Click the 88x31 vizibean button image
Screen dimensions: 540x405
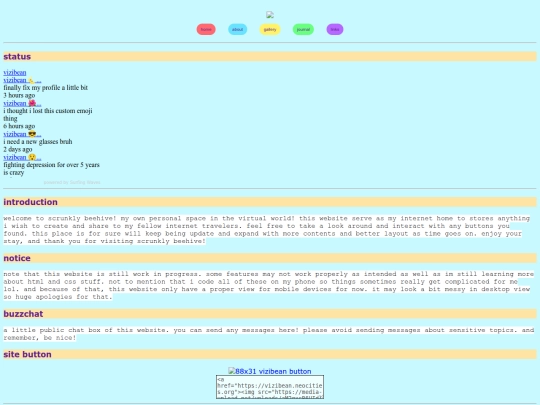[x=270, y=371]
